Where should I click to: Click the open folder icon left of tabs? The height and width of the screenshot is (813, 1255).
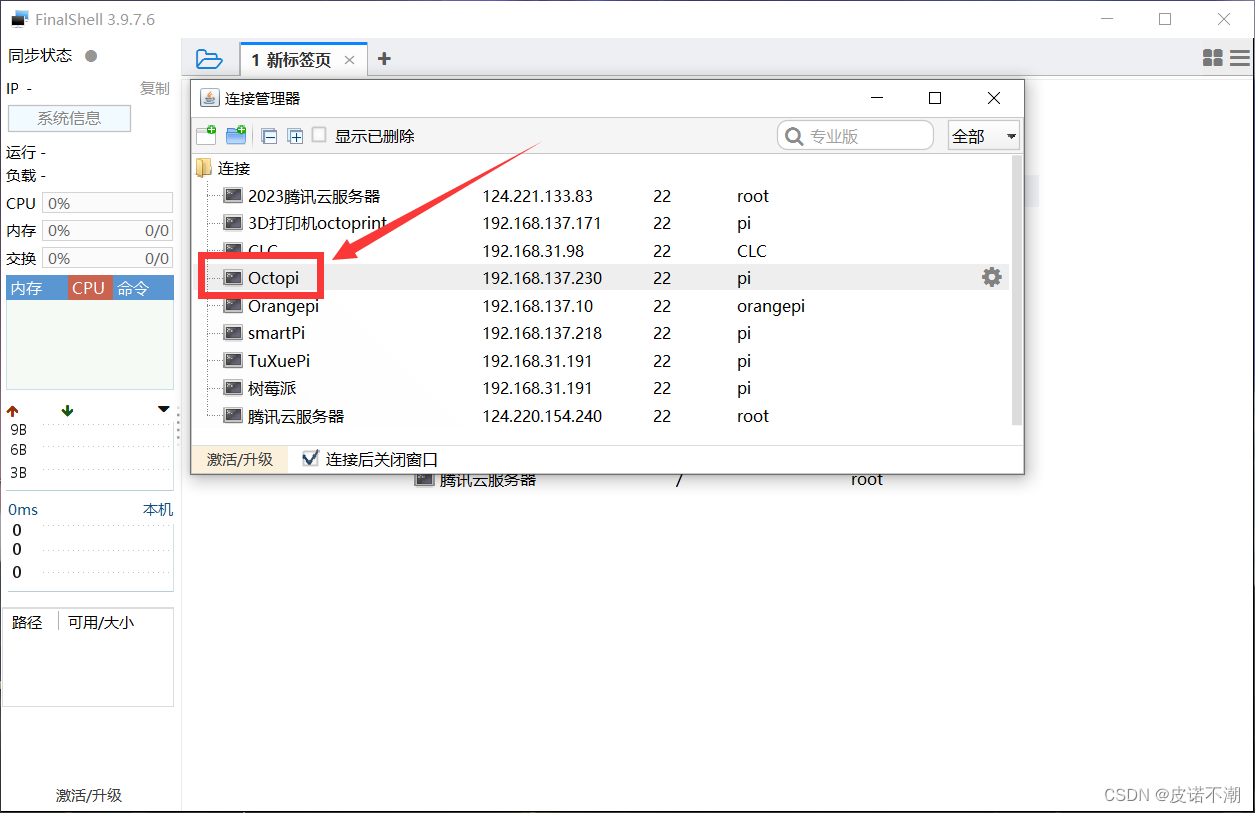(210, 59)
